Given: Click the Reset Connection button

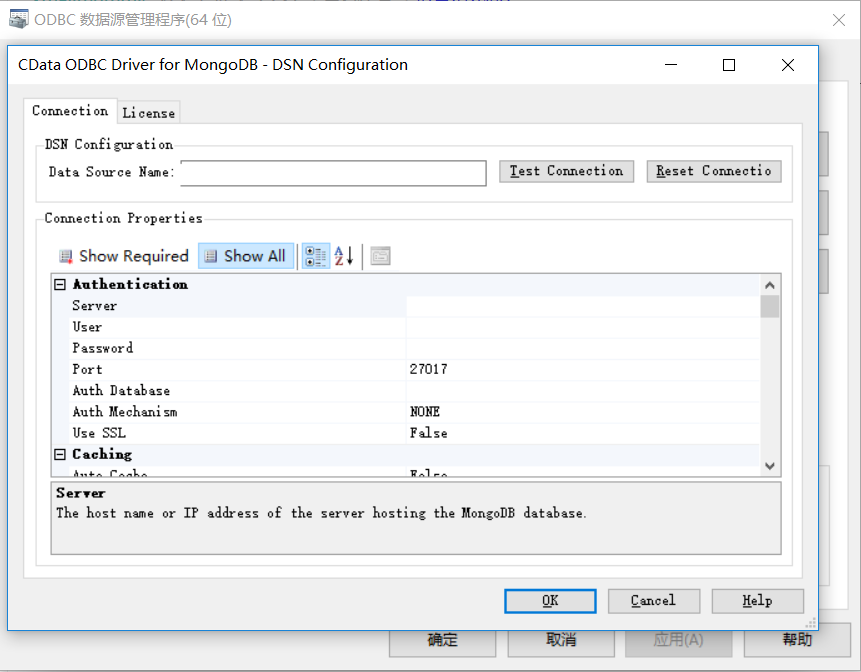Looking at the screenshot, I should click(714, 171).
